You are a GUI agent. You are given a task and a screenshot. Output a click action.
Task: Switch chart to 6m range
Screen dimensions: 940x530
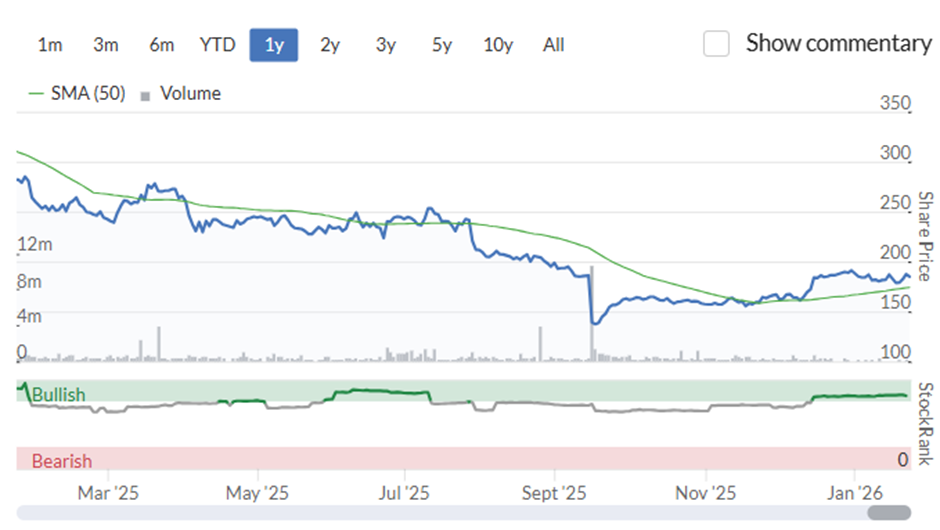tap(161, 45)
